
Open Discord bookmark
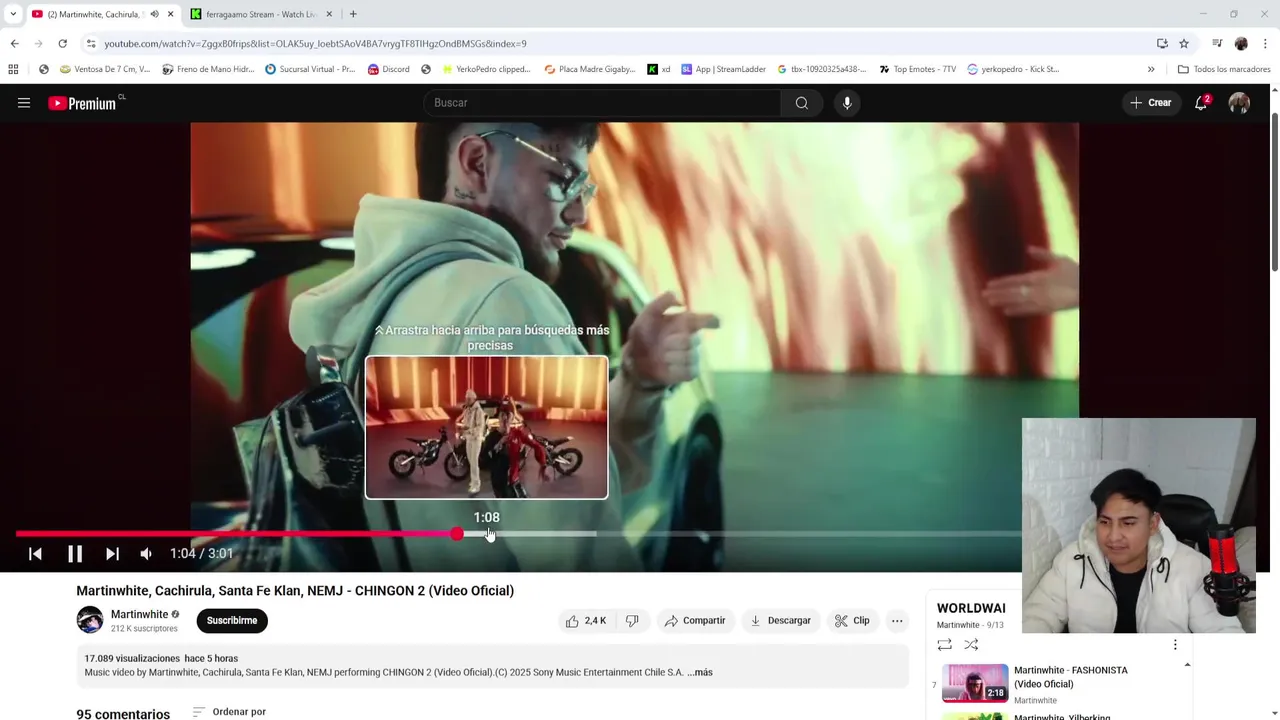point(388,69)
